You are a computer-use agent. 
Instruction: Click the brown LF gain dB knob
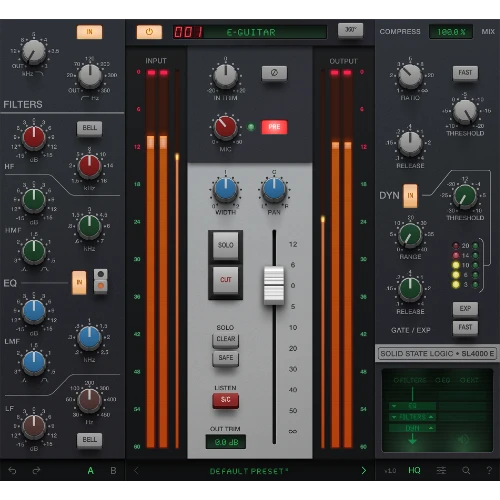click(34, 426)
